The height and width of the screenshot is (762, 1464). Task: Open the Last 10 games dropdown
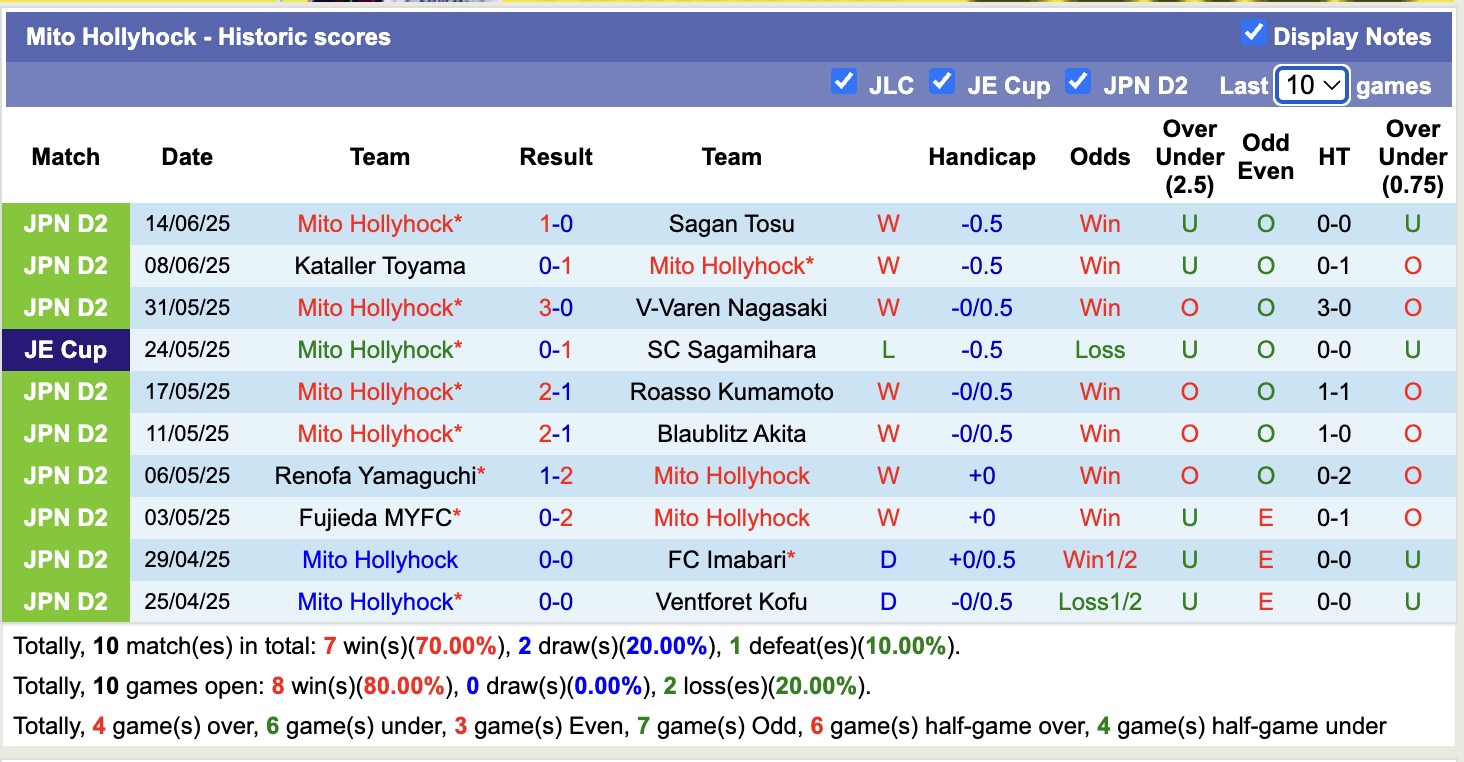[x=1312, y=85]
